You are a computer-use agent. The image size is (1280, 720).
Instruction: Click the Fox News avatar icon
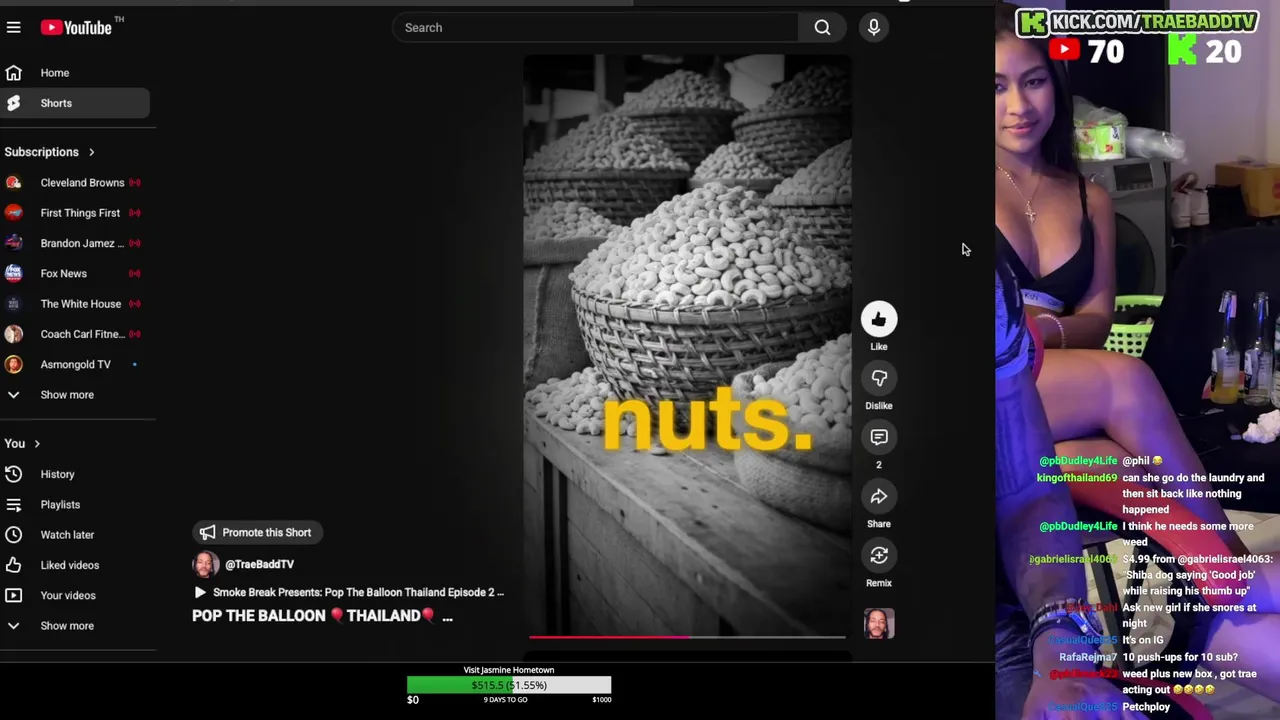click(13, 274)
